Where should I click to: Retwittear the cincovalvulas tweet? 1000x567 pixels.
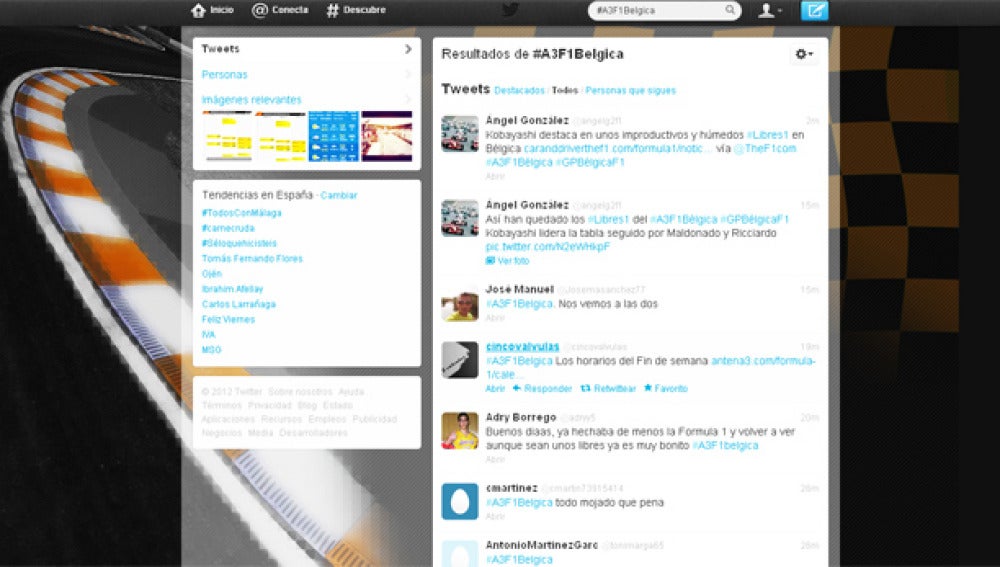608,388
